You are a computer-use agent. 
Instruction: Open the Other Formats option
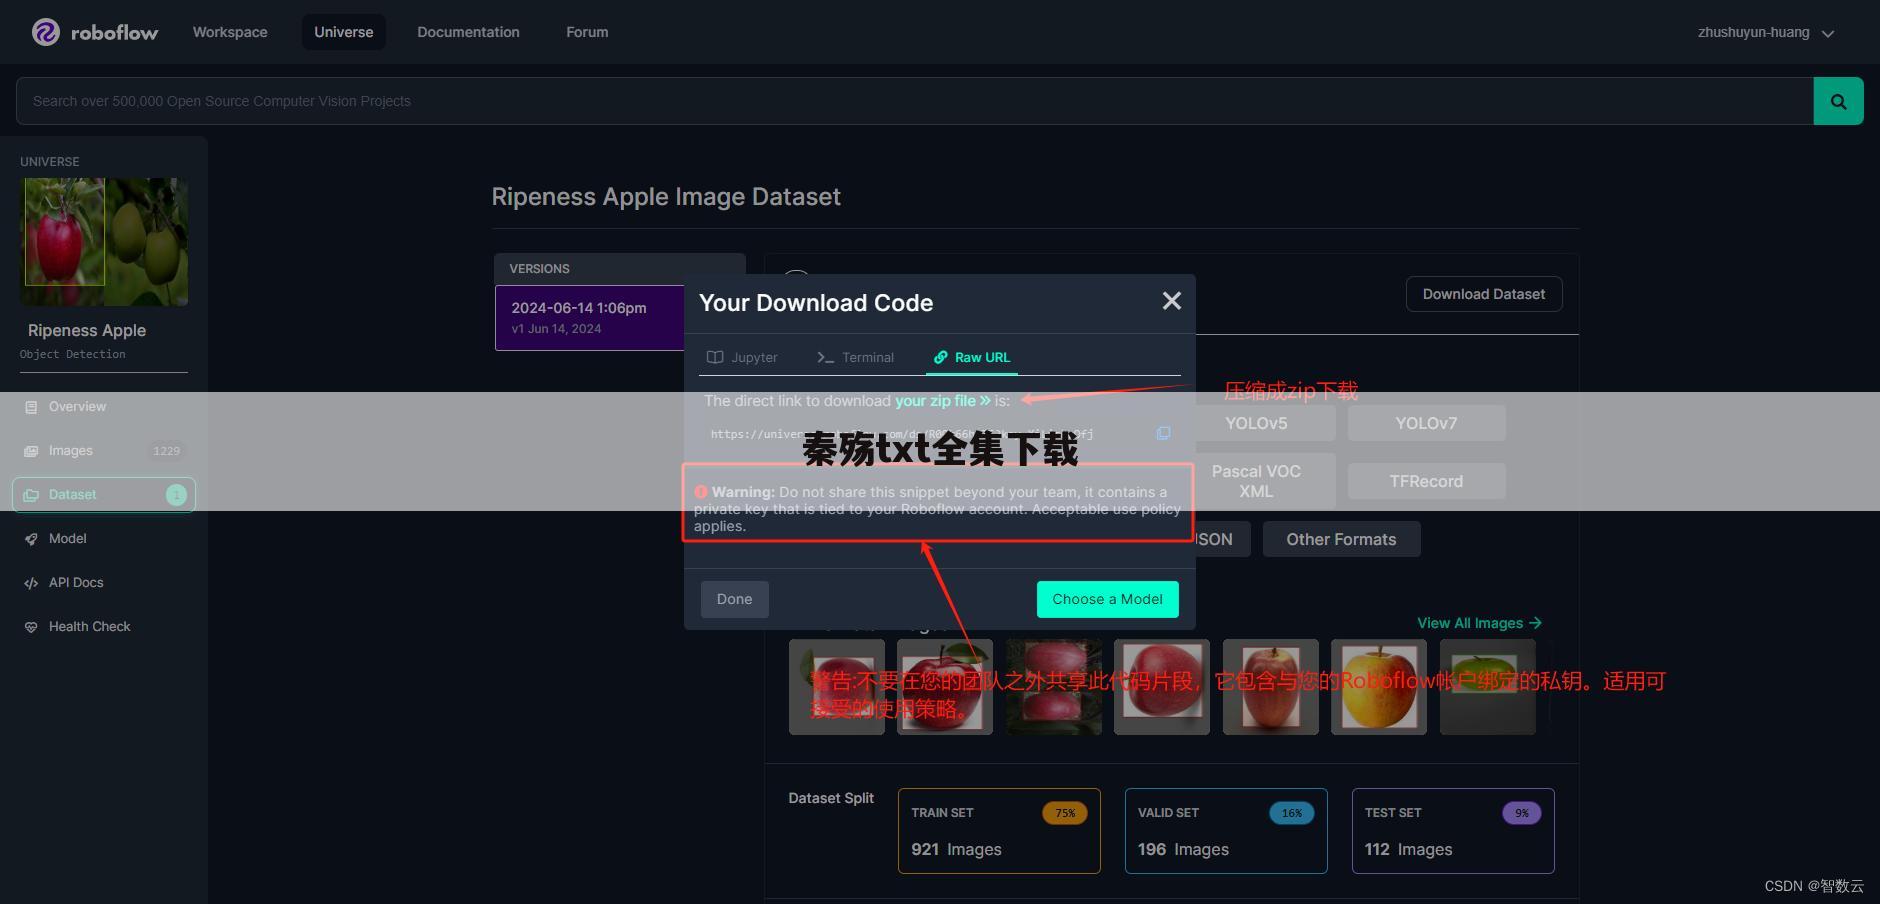click(x=1341, y=539)
